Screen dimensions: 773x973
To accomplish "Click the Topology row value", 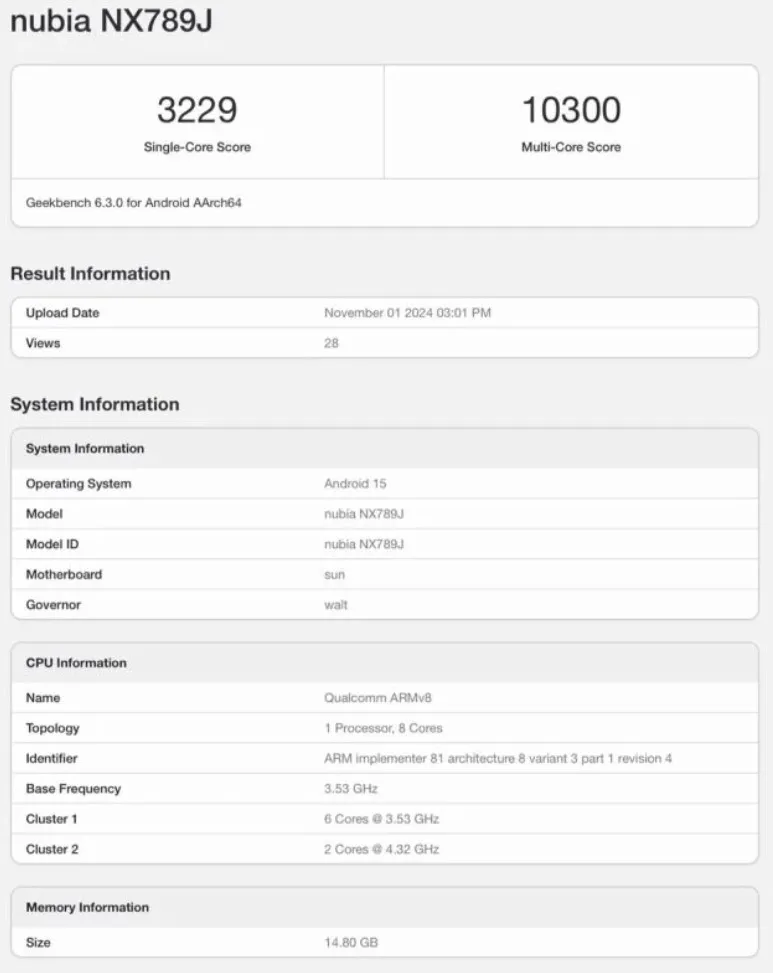I will click(x=383, y=728).
